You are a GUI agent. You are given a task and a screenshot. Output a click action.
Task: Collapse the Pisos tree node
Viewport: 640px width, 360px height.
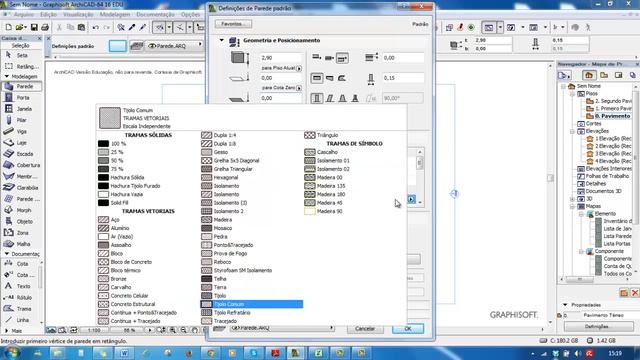pyautogui.click(x=573, y=94)
